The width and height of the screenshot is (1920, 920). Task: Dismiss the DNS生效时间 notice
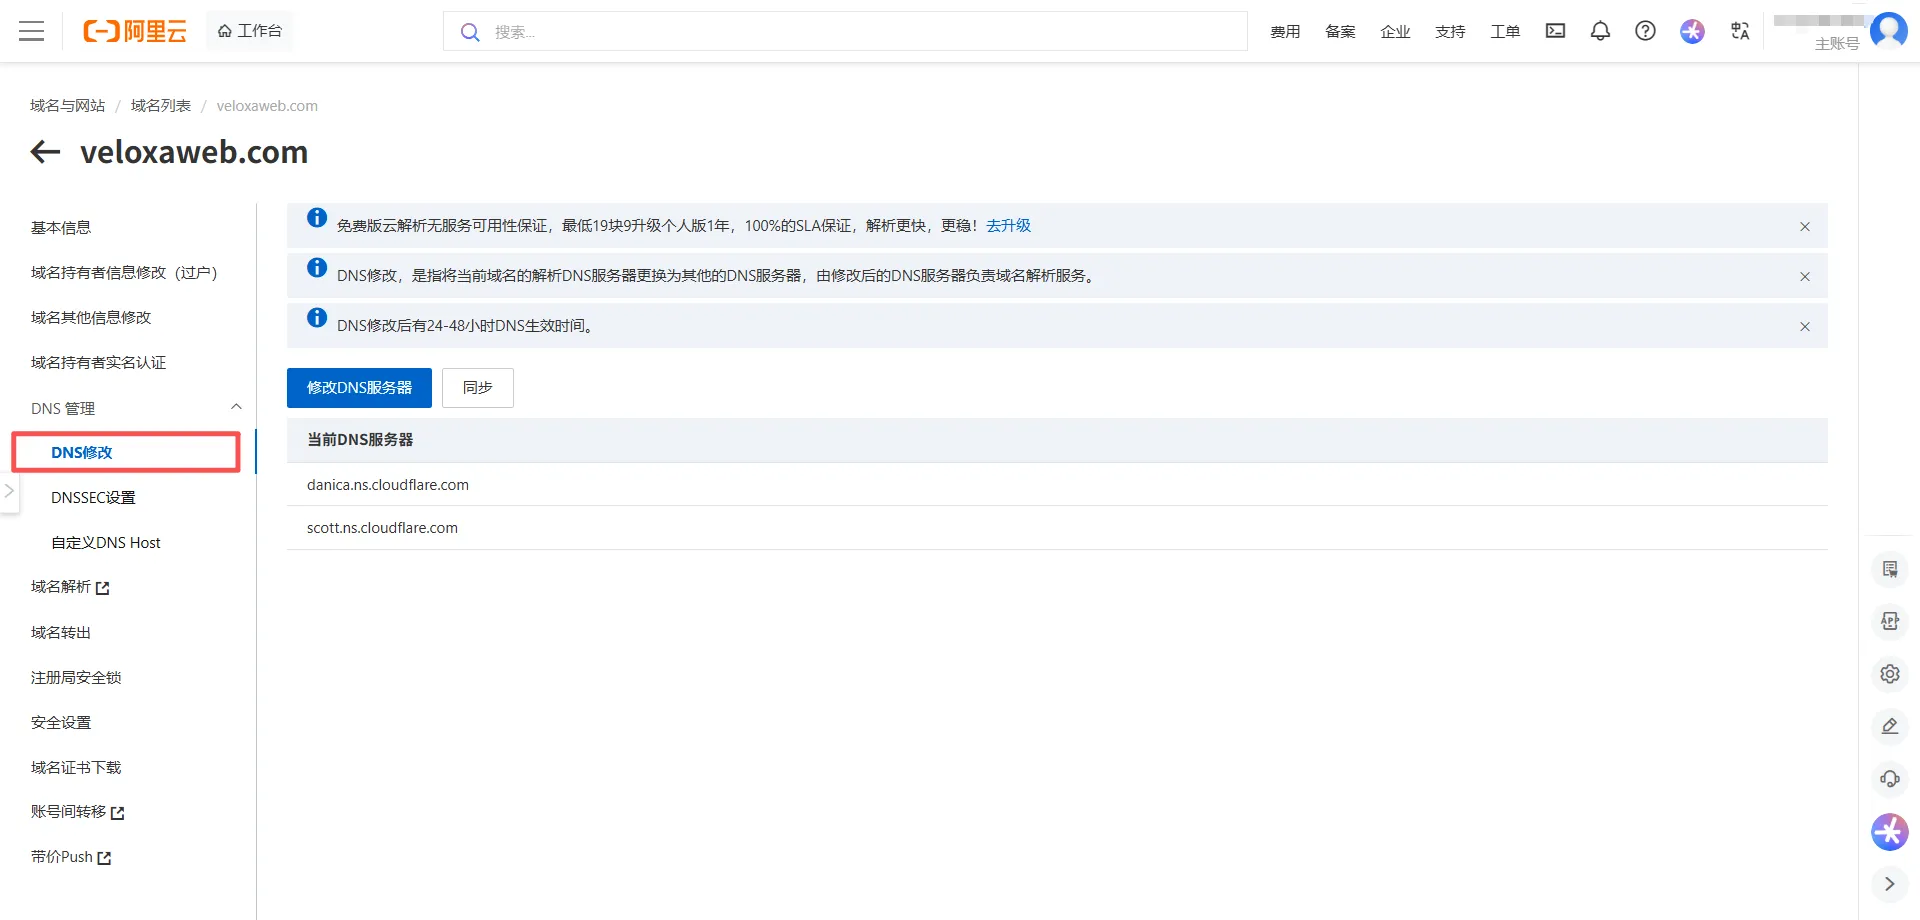point(1805,327)
